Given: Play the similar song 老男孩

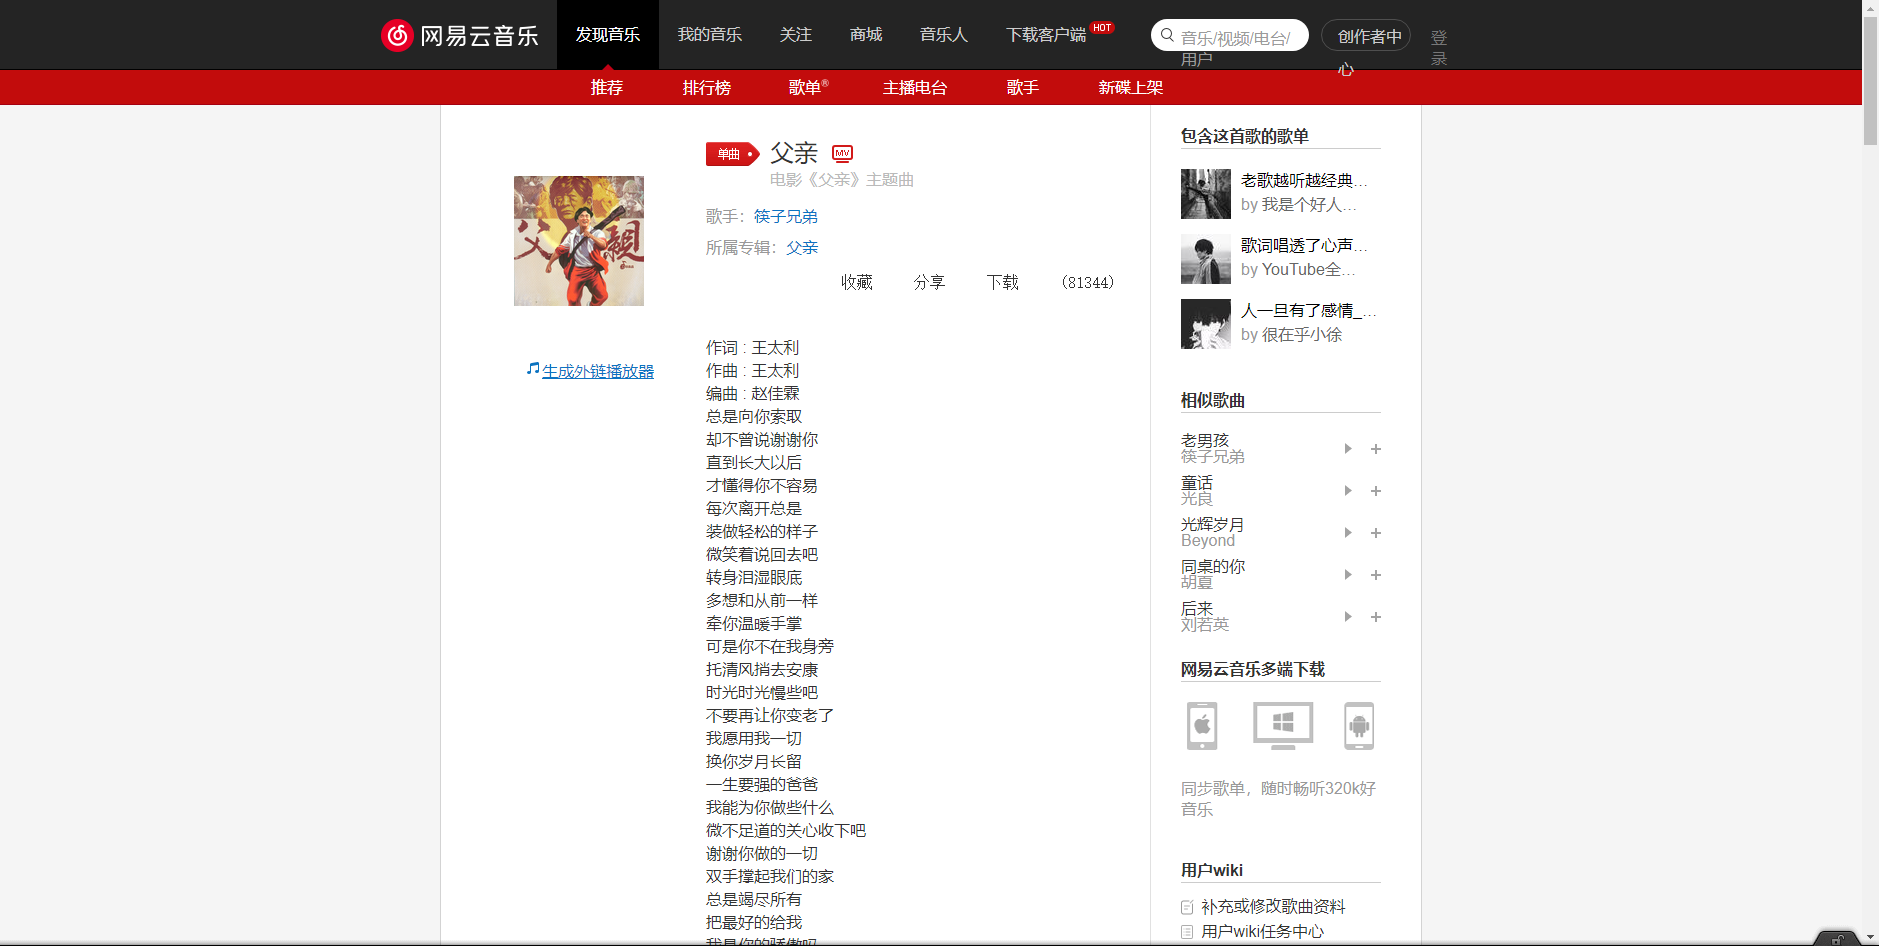Looking at the screenshot, I should (x=1347, y=449).
